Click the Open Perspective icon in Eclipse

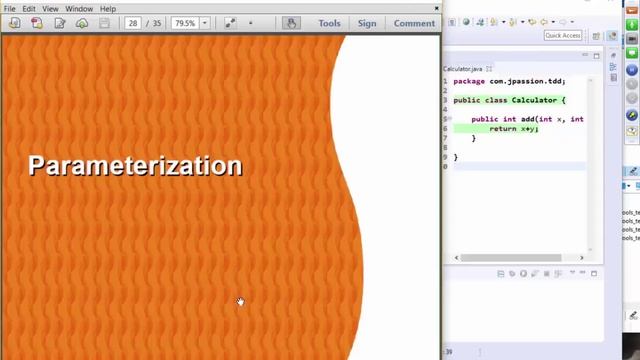[596, 36]
